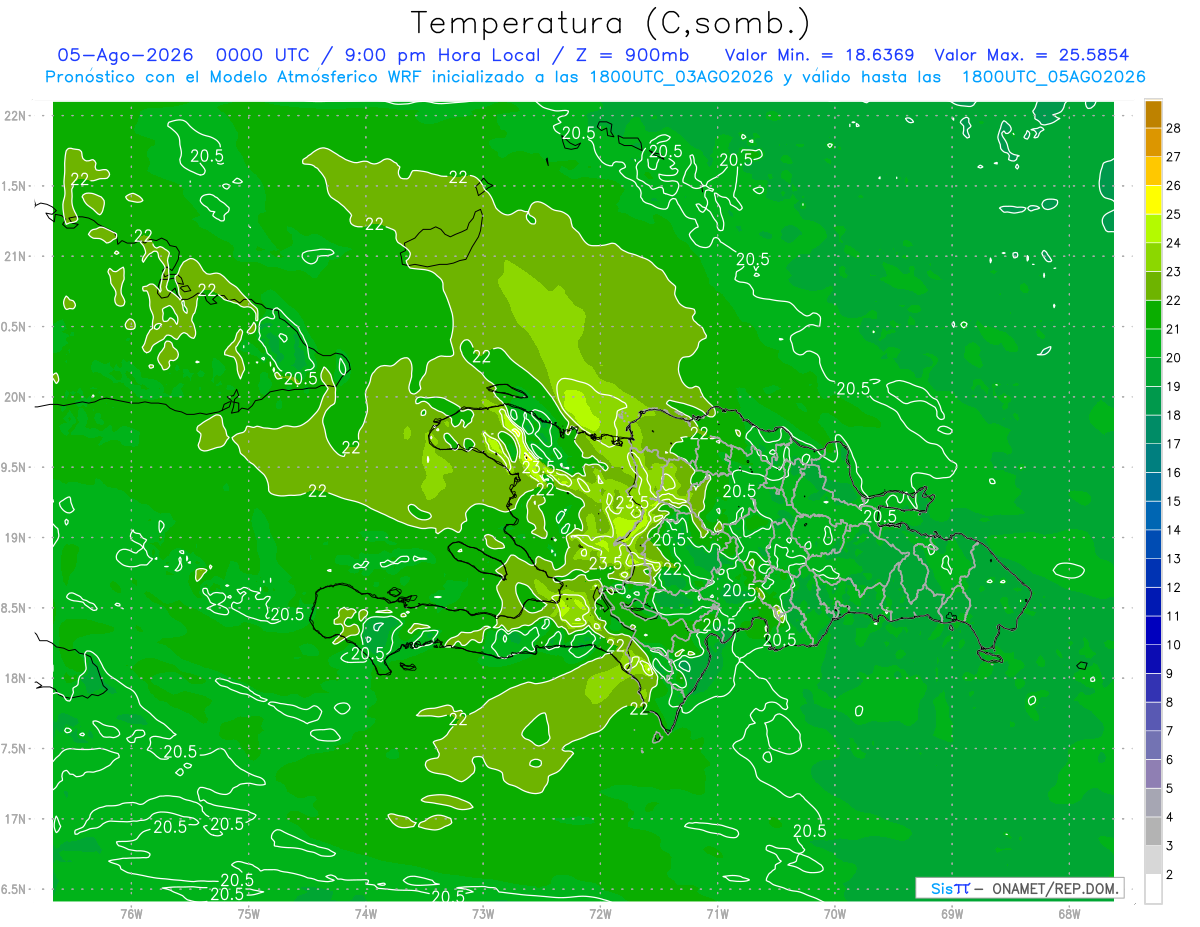Pick the lime legend swatch between 23 and 24
The height and width of the screenshot is (927, 1200).
coord(1153,229)
